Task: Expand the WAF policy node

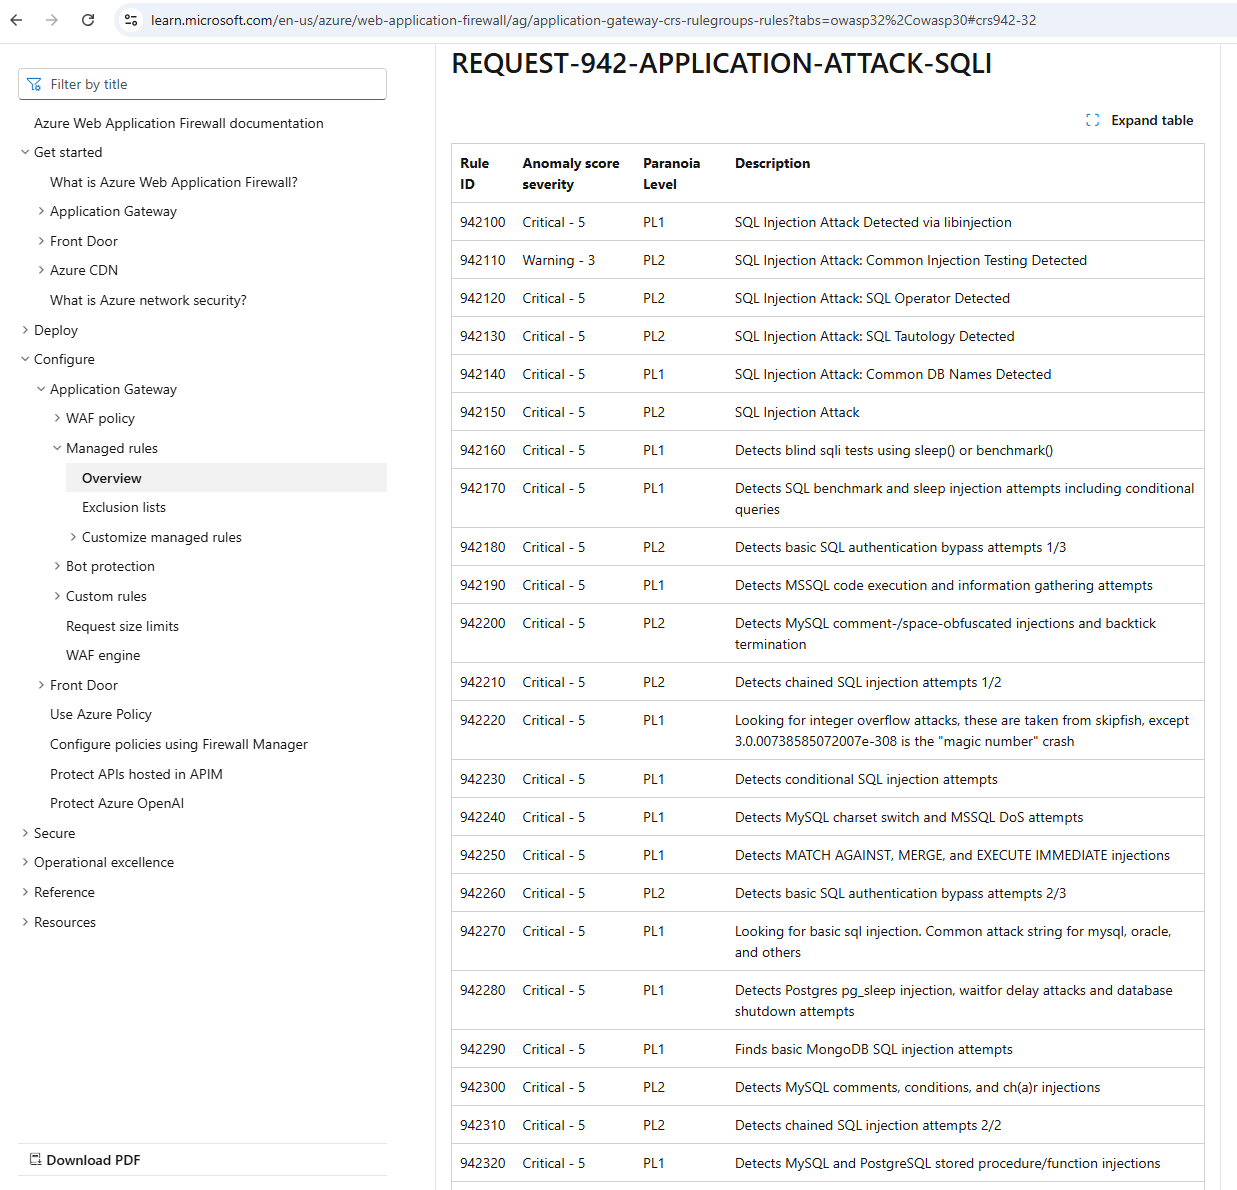Action: click(57, 418)
